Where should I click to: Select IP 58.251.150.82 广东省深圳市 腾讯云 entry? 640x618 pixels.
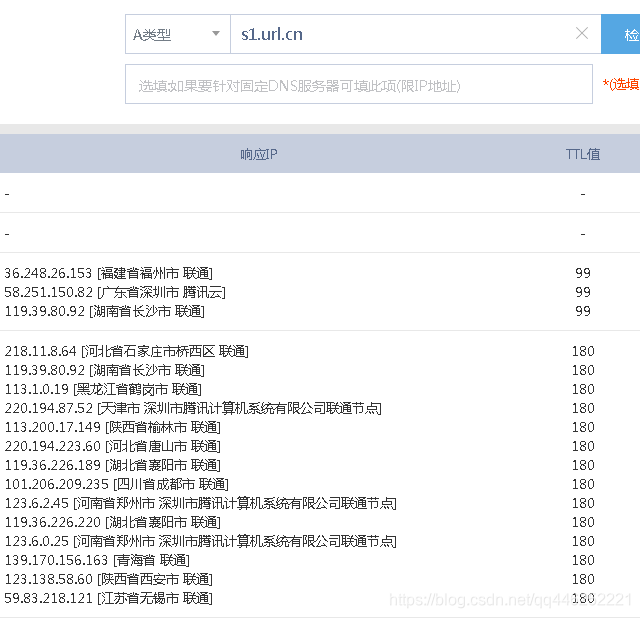point(115,292)
